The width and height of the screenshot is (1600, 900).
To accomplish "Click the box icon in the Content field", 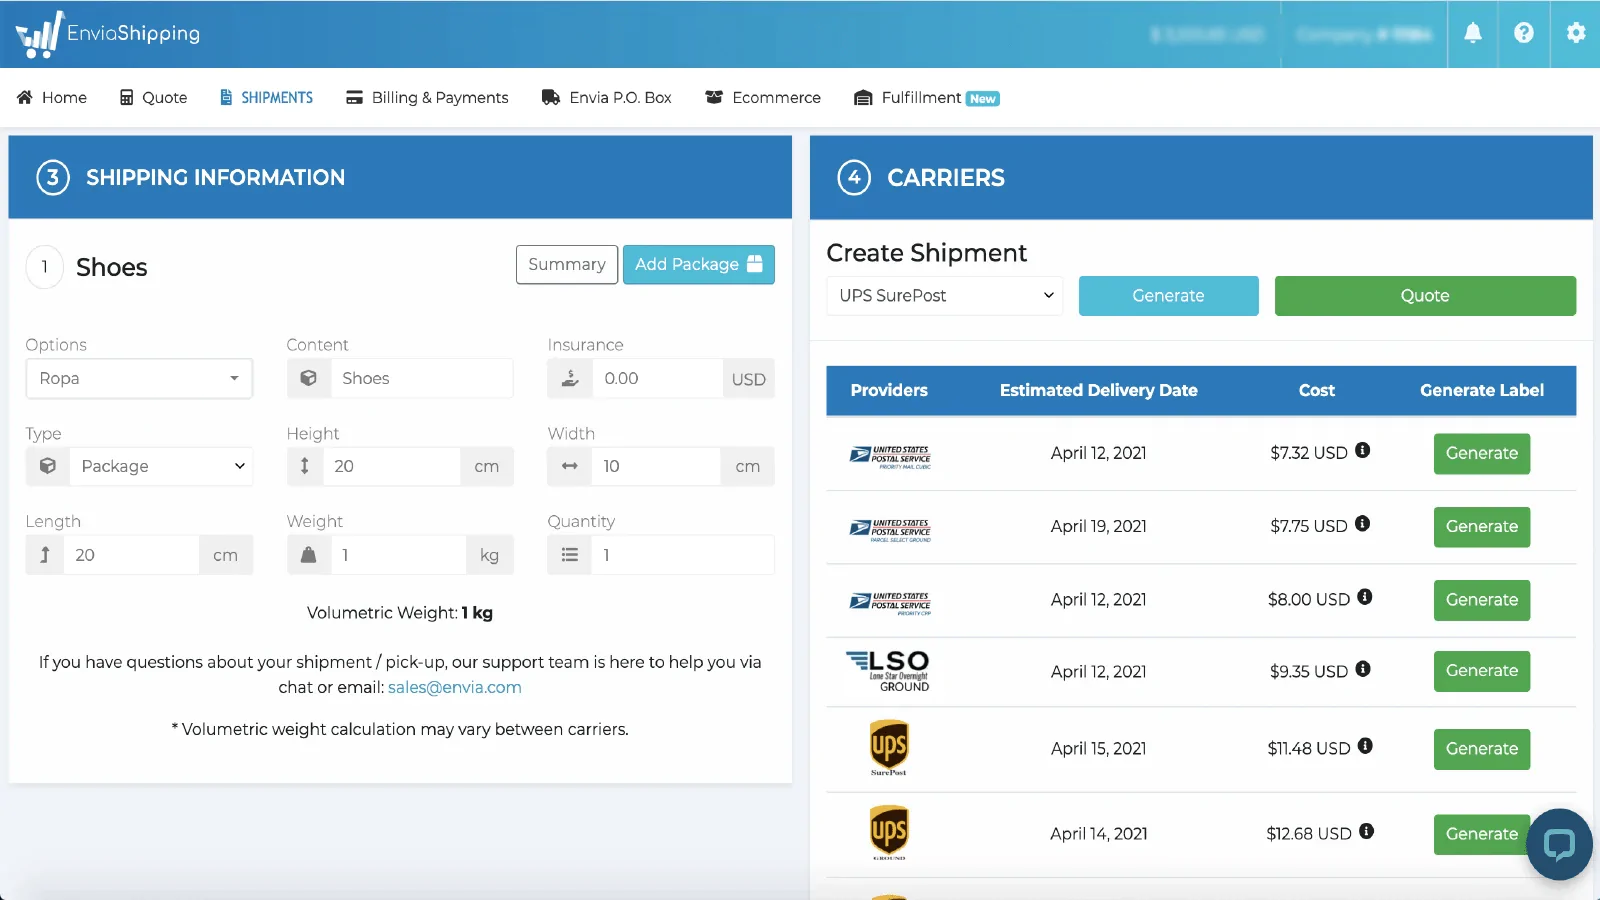I will tap(309, 378).
